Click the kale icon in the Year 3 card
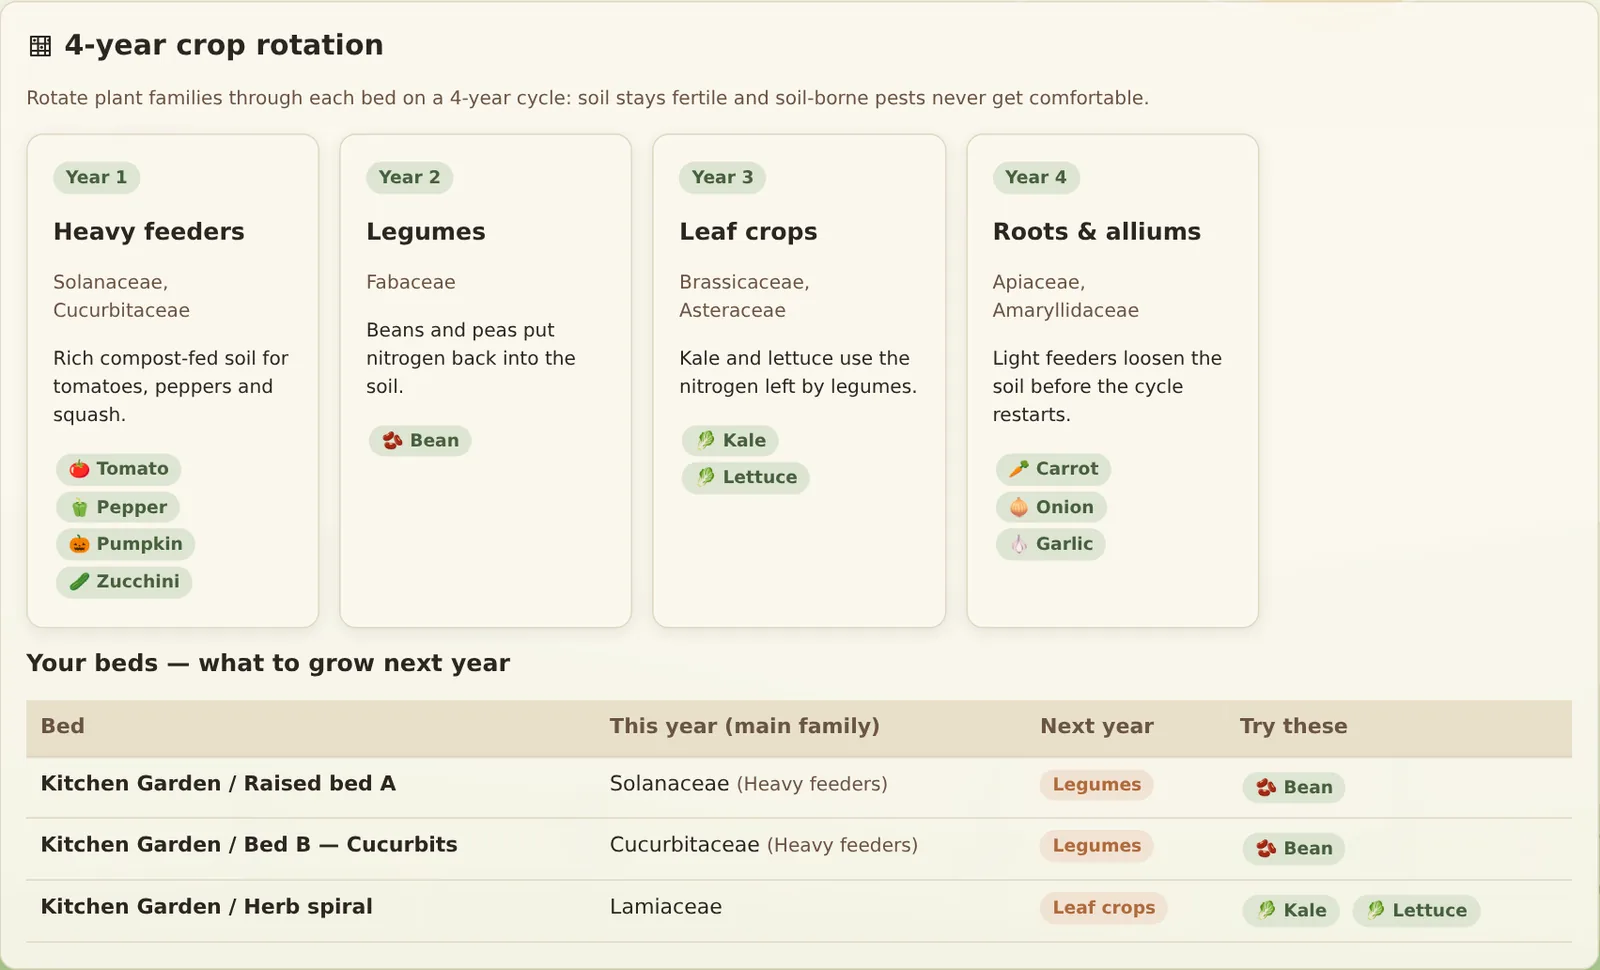Image resolution: width=1600 pixels, height=970 pixels. (706, 441)
